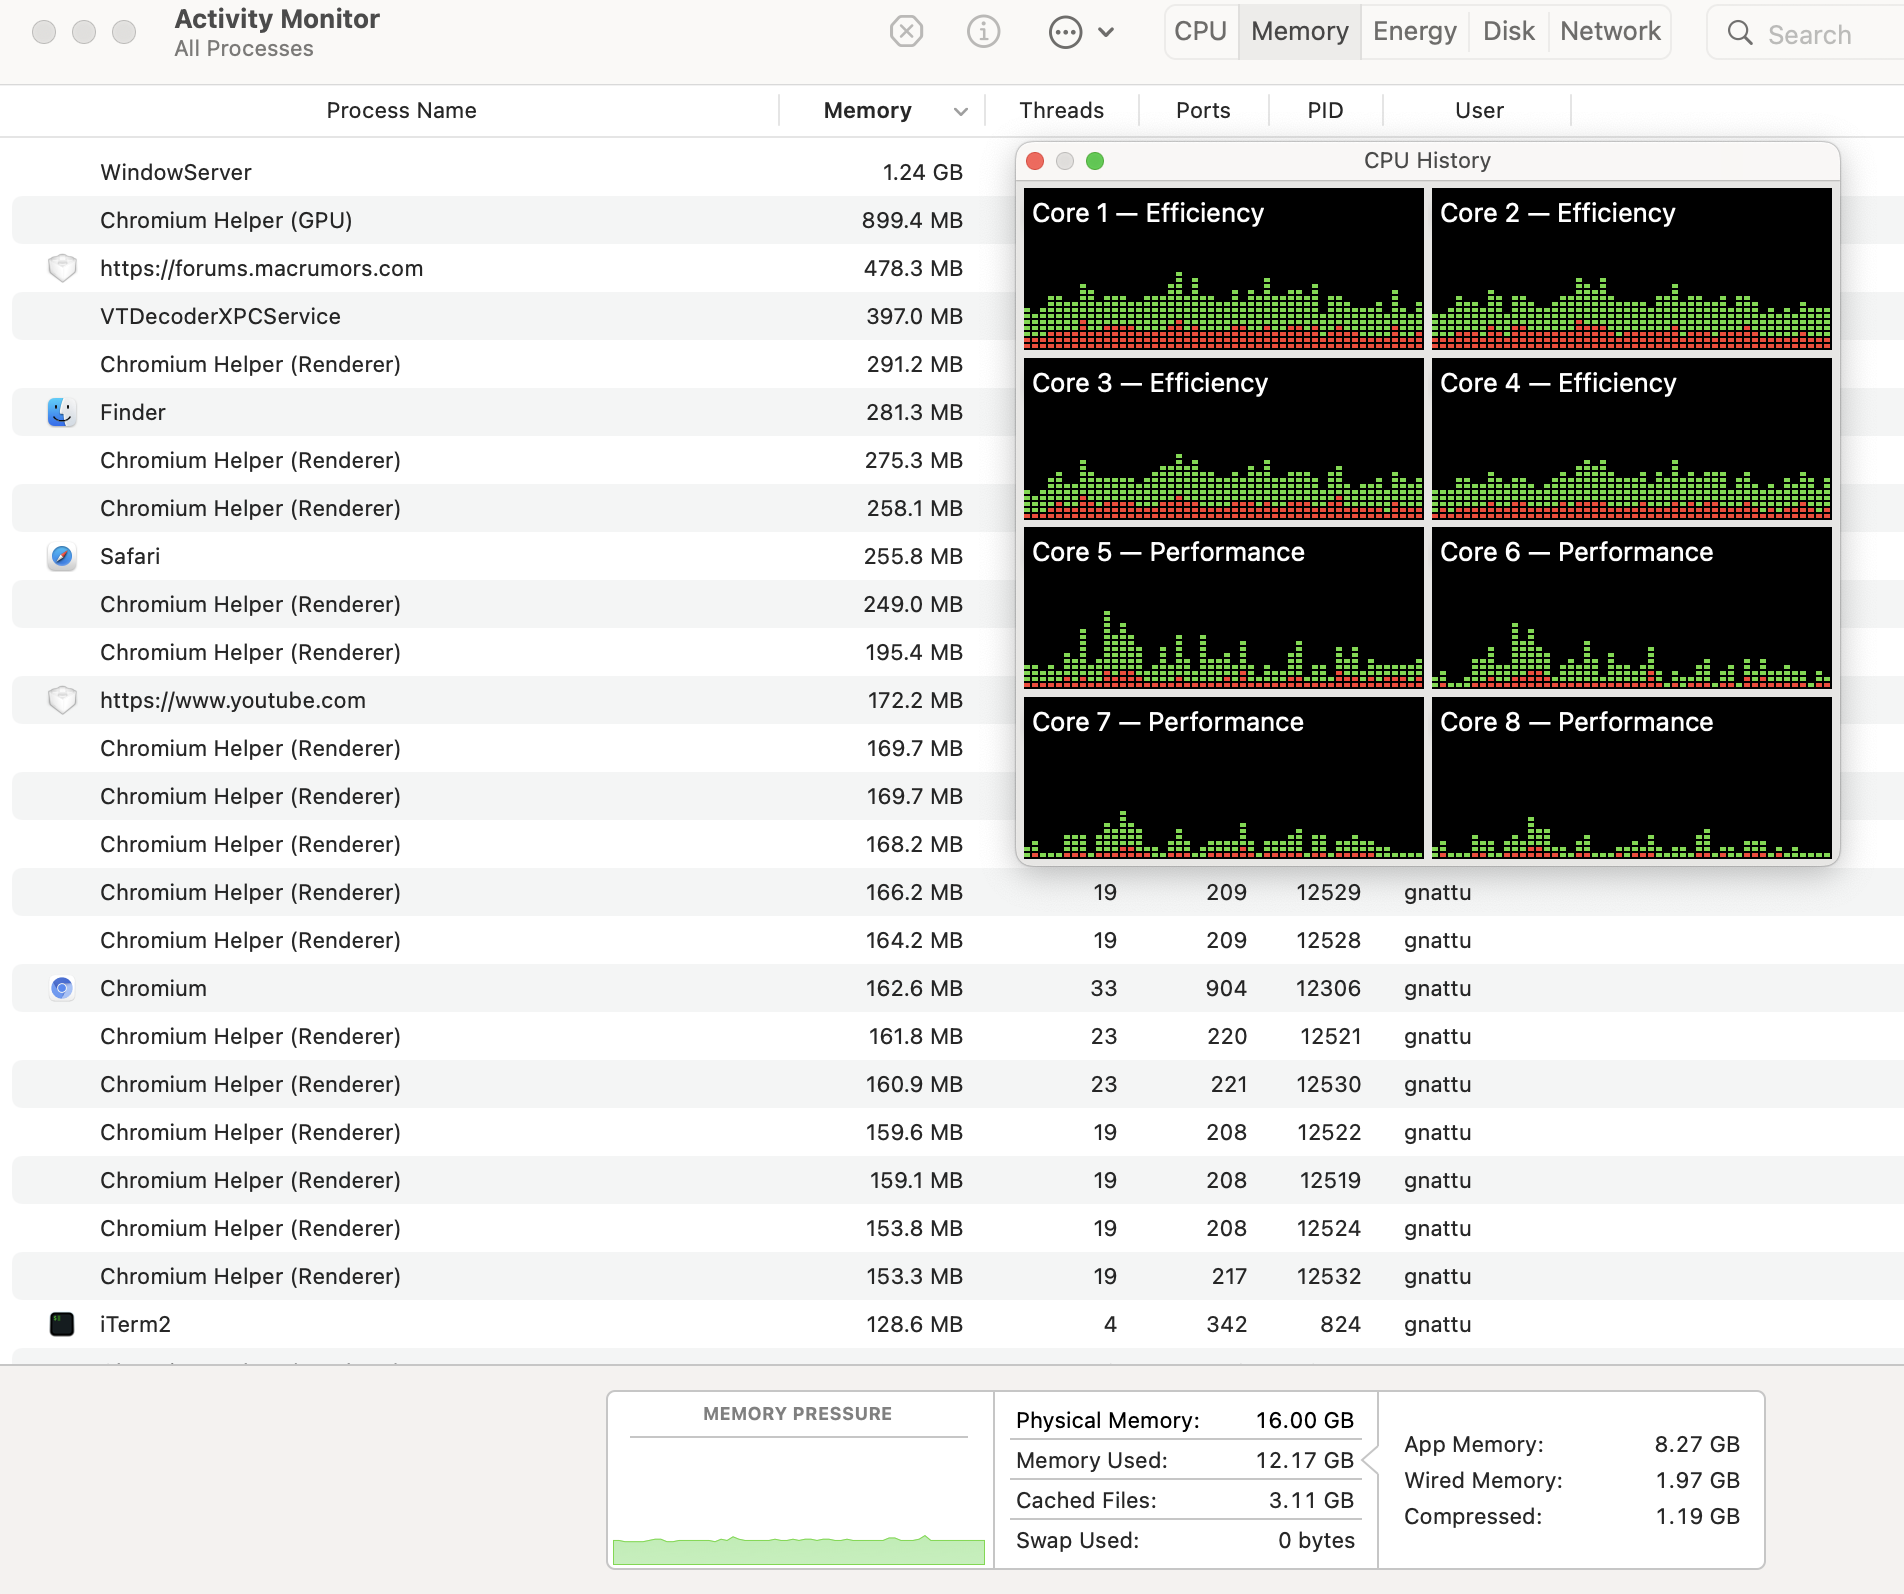Switch to the Memory tab
The image size is (1904, 1594).
[x=1300, y=32]
